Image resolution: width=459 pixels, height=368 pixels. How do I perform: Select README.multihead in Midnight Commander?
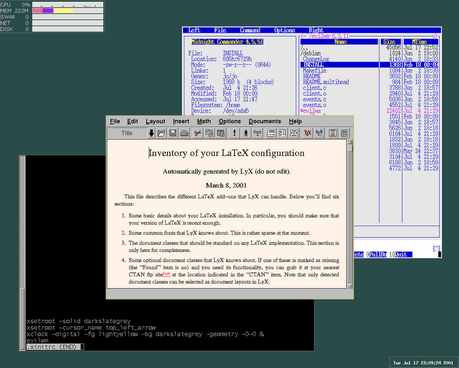click(326, 82)
